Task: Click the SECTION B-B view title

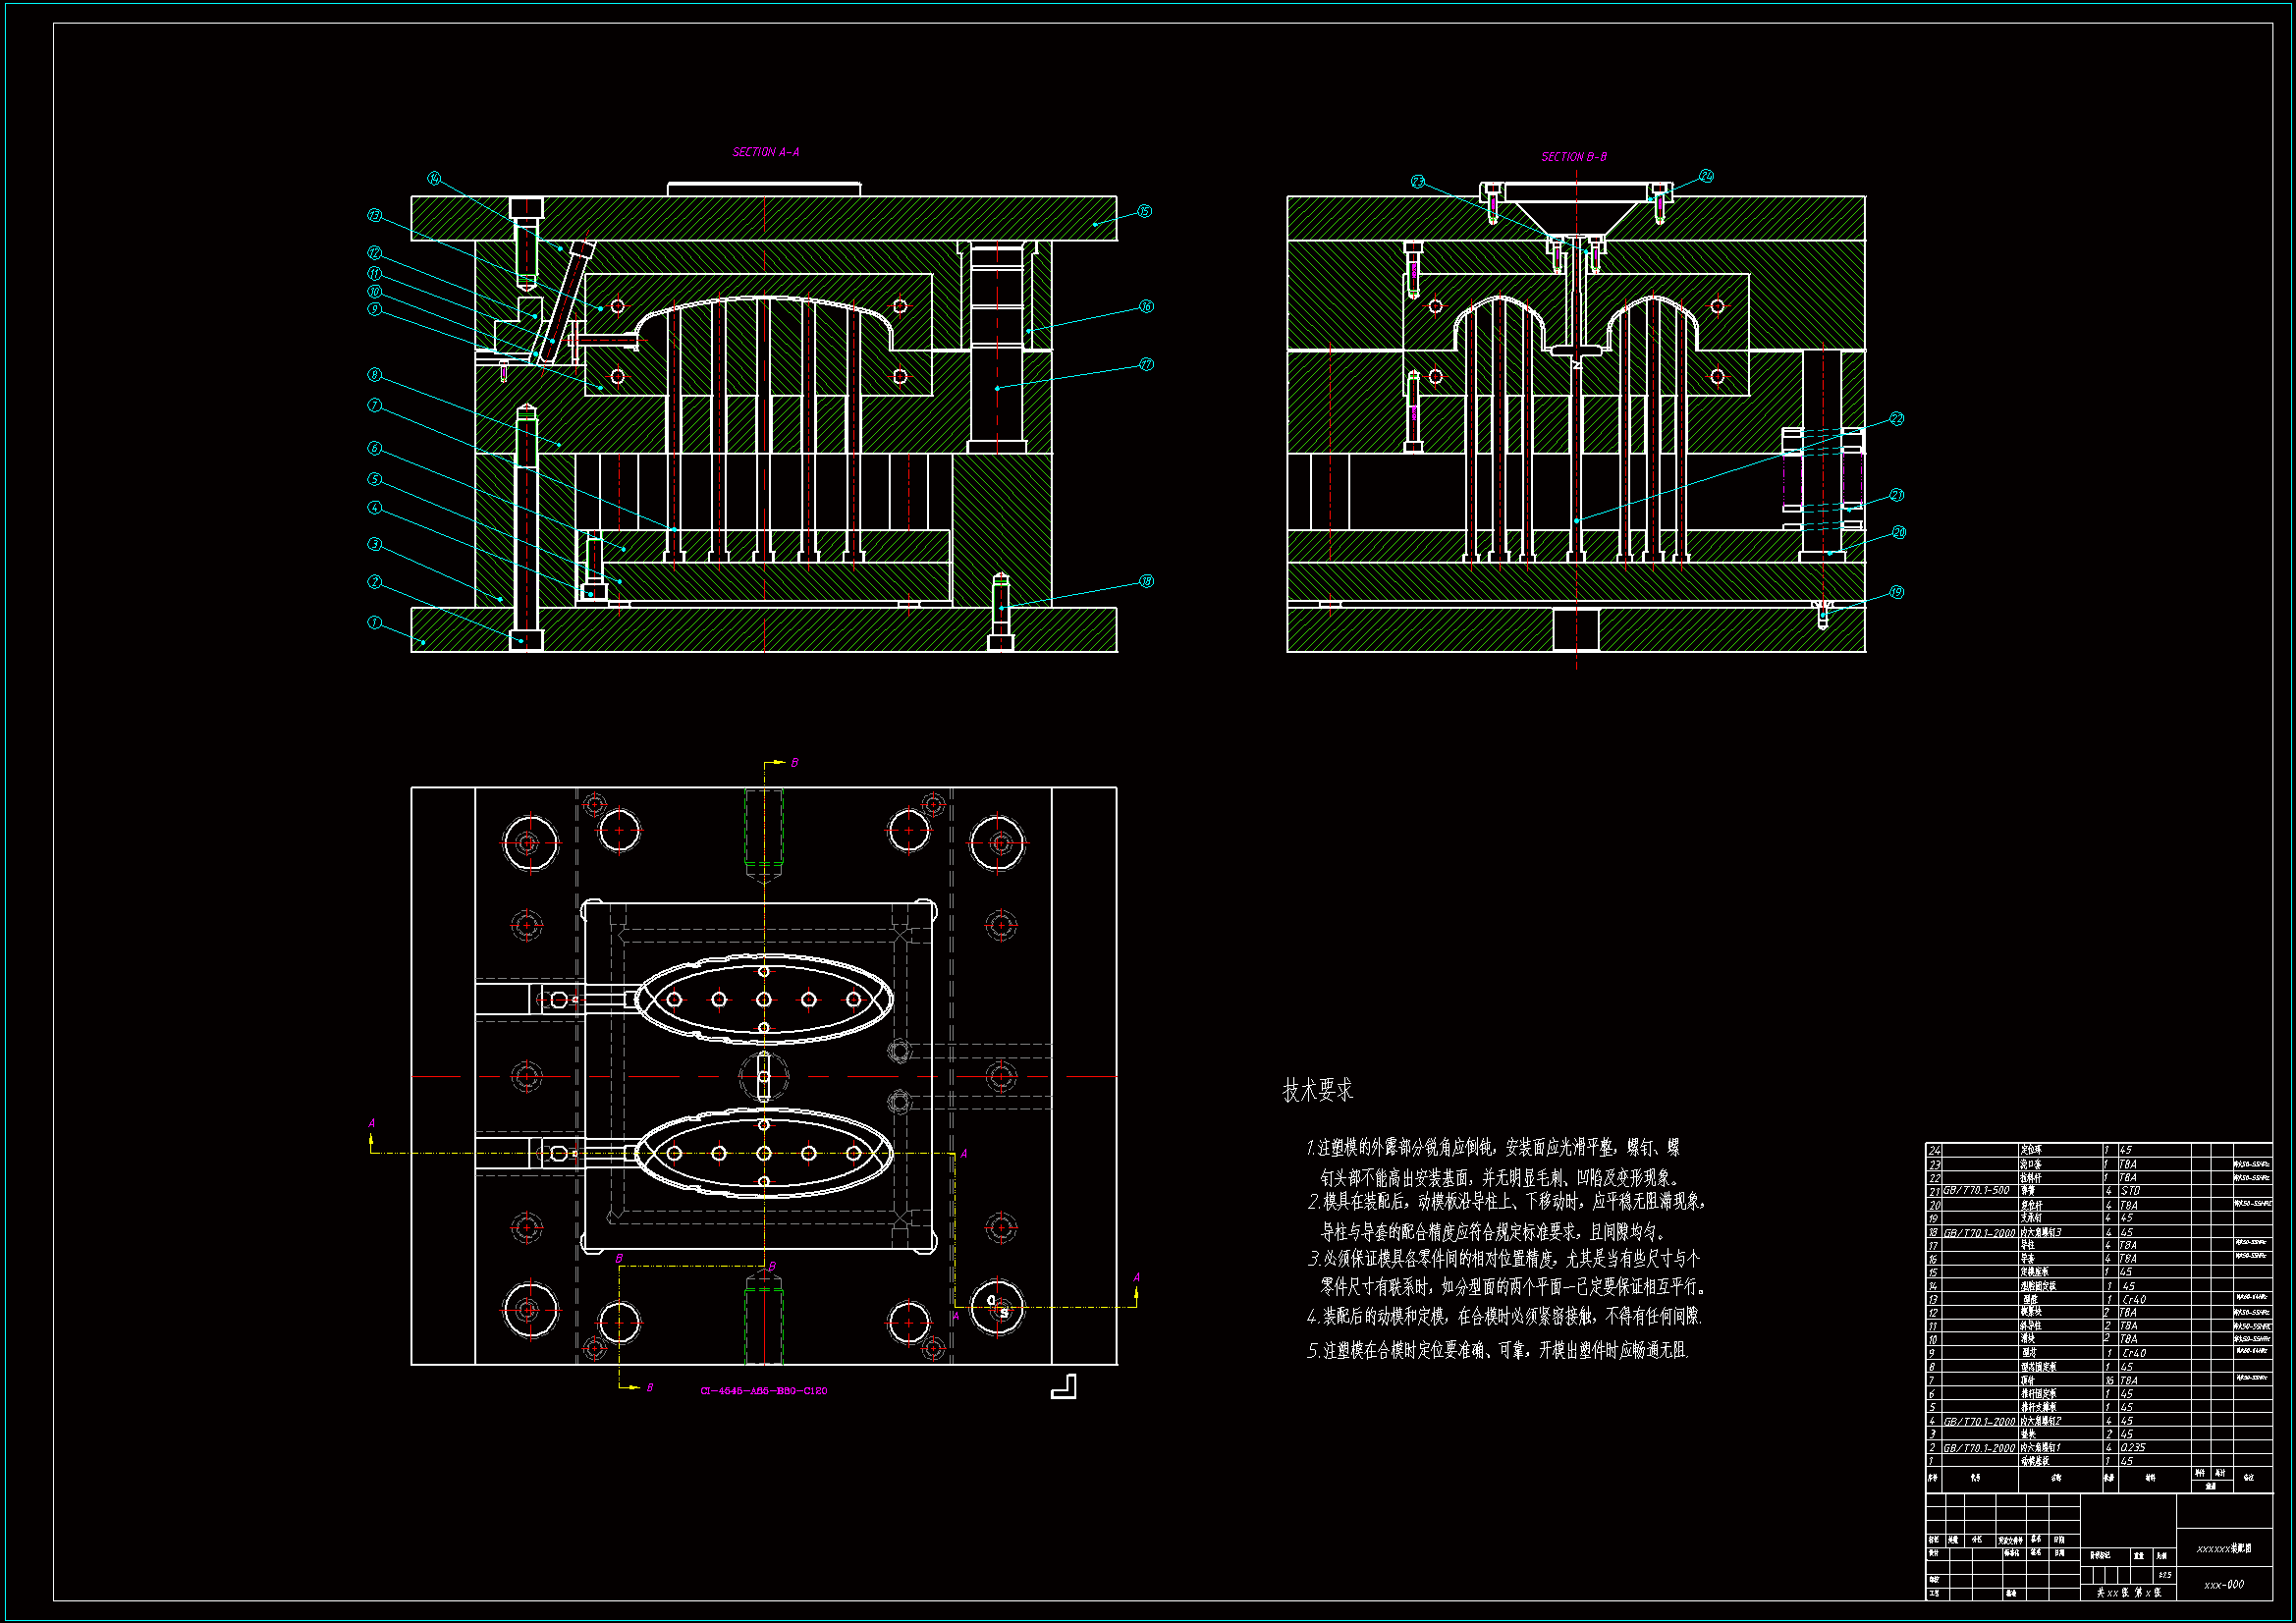Action: point(1573,157)
